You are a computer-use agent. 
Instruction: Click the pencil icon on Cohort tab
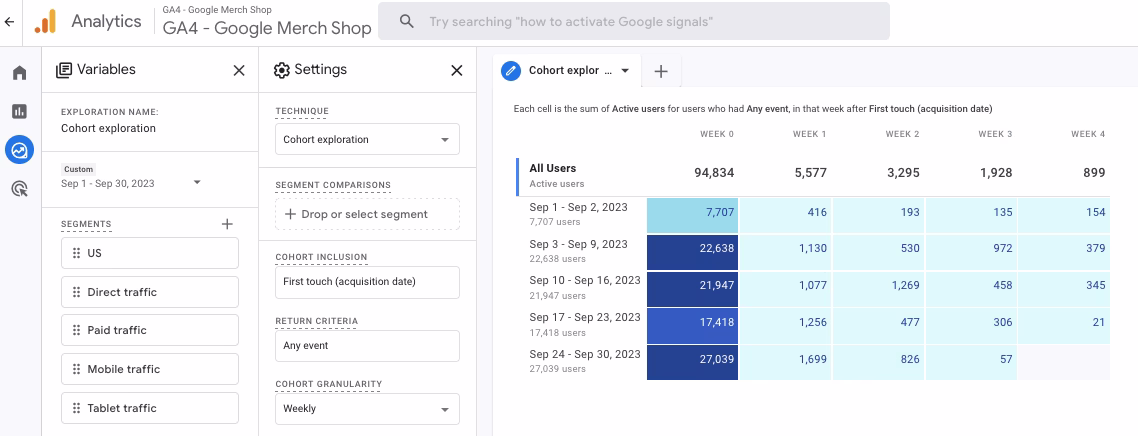coord(512,70)
